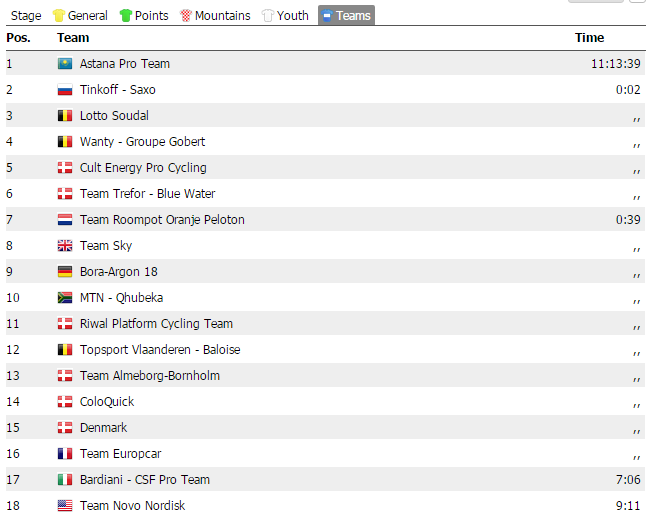The image size is (656, 525).
Task: Click Danish flag beside Denmark team
Action: click(x=65, y=428)
